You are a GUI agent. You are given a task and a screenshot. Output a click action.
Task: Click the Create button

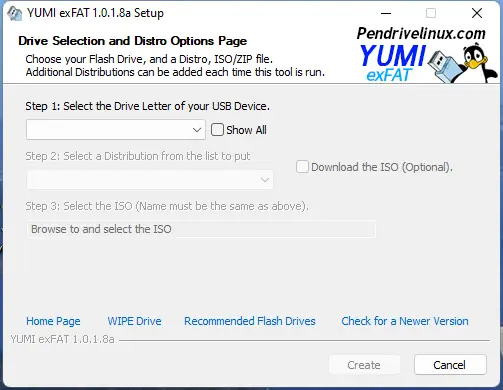[364, 365]
